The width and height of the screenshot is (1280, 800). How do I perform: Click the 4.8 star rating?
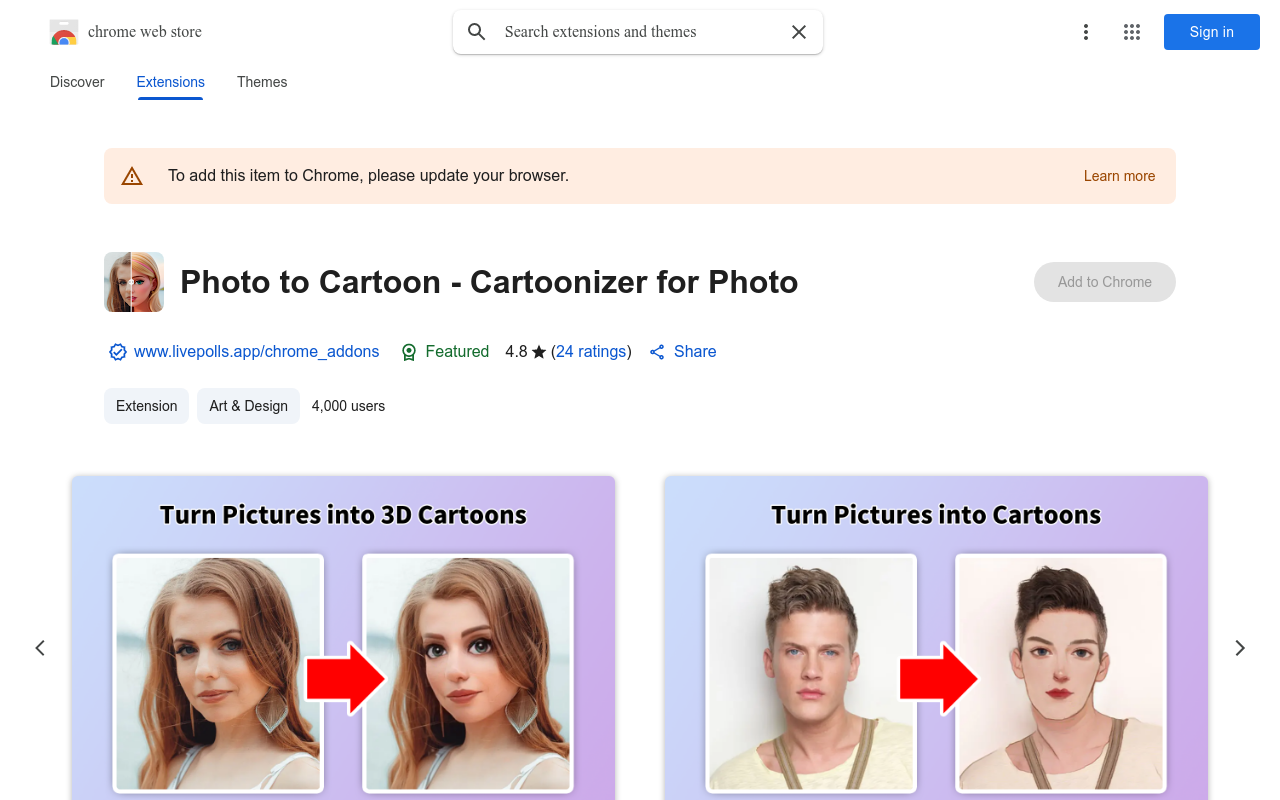coord(526,352)
